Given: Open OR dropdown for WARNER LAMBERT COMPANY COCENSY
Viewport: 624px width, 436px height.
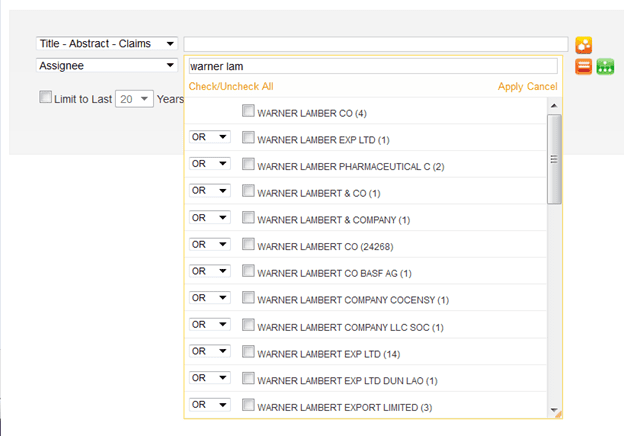Looking at the screenshot, I should (210, 298).
